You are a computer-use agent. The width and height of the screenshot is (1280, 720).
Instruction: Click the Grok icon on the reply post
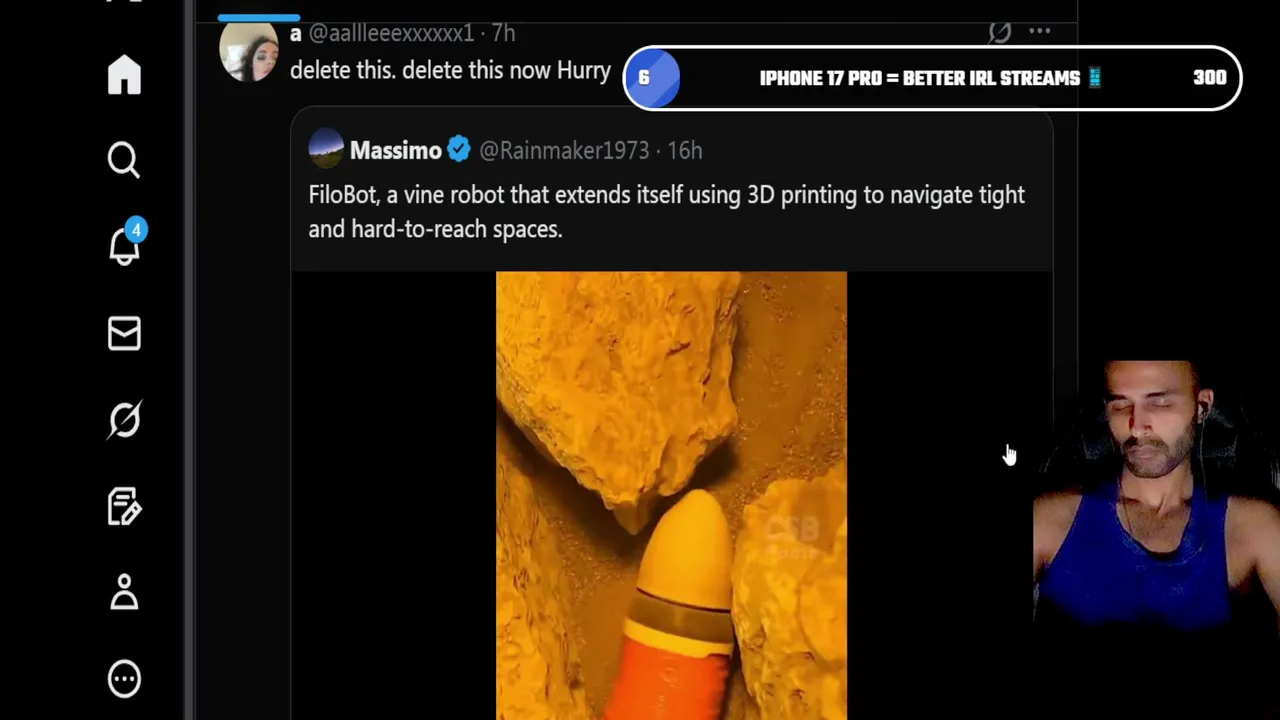999,32
